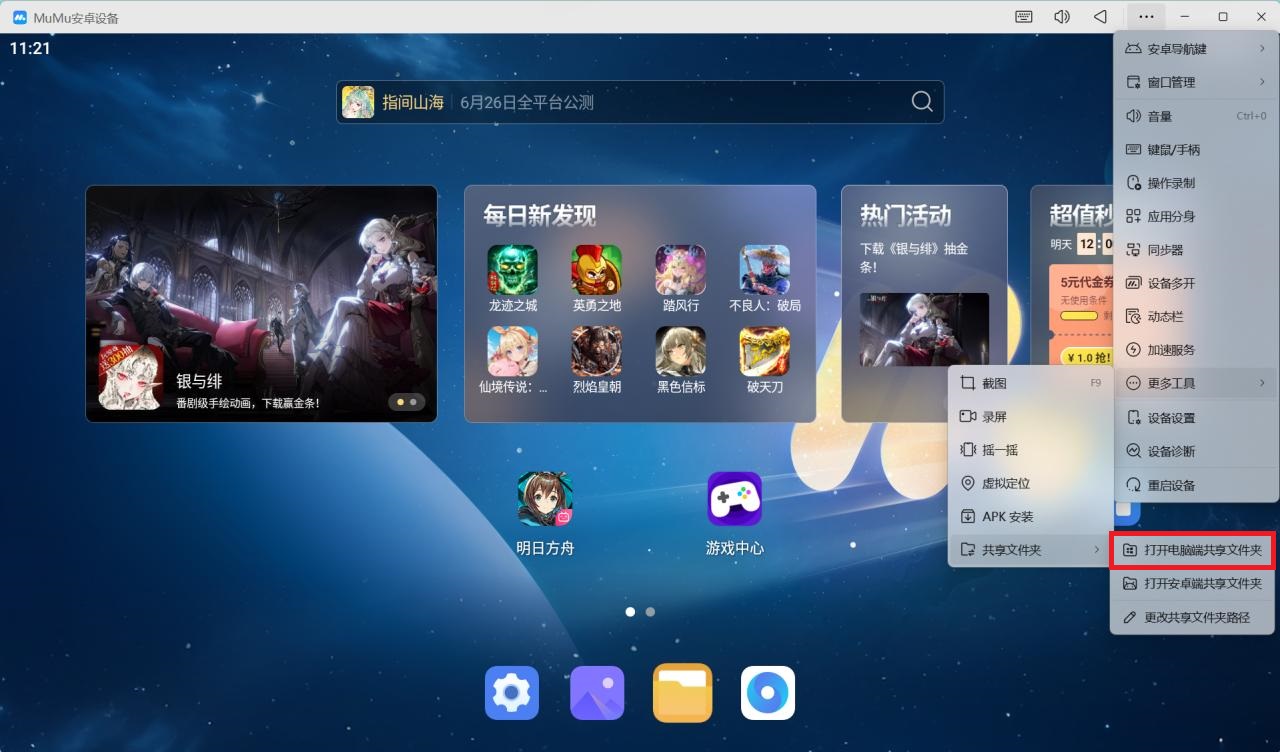The width and height of the screenshot is (1280, 752).
Task: Select 键鼠/手柄 menu item
Action: [1195, 149]
